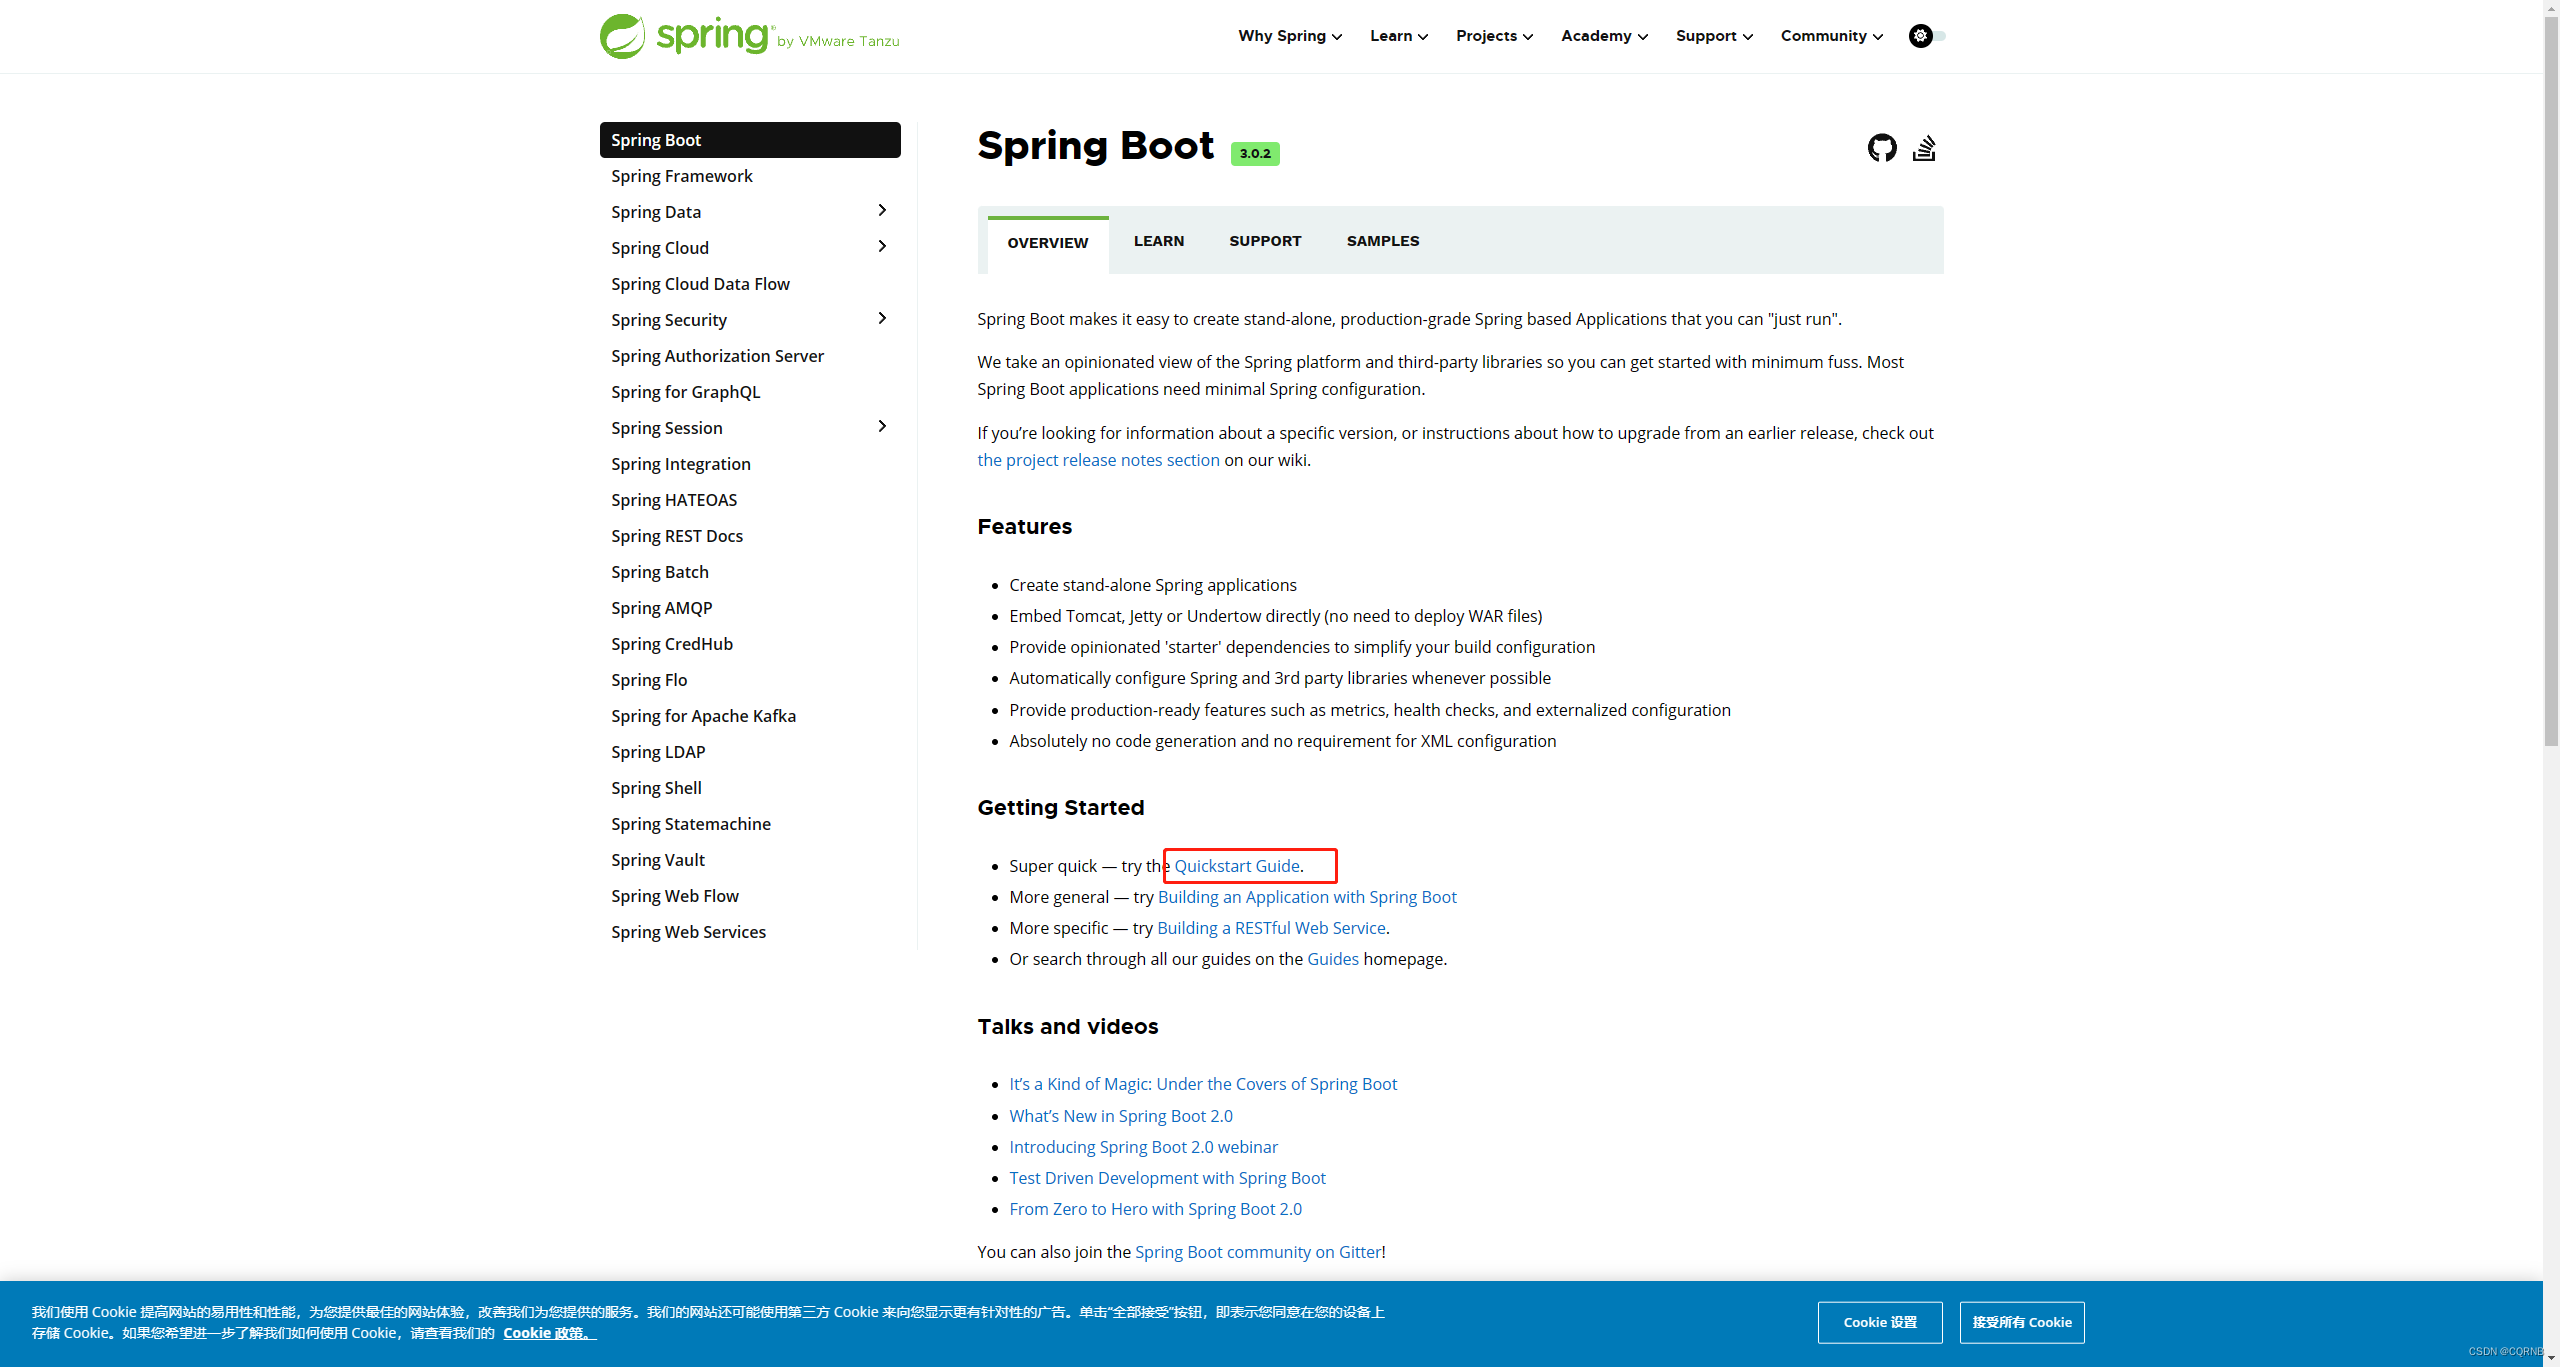
Task: Expand the Why Spring menu
Action: click(x=1290, y=36)
